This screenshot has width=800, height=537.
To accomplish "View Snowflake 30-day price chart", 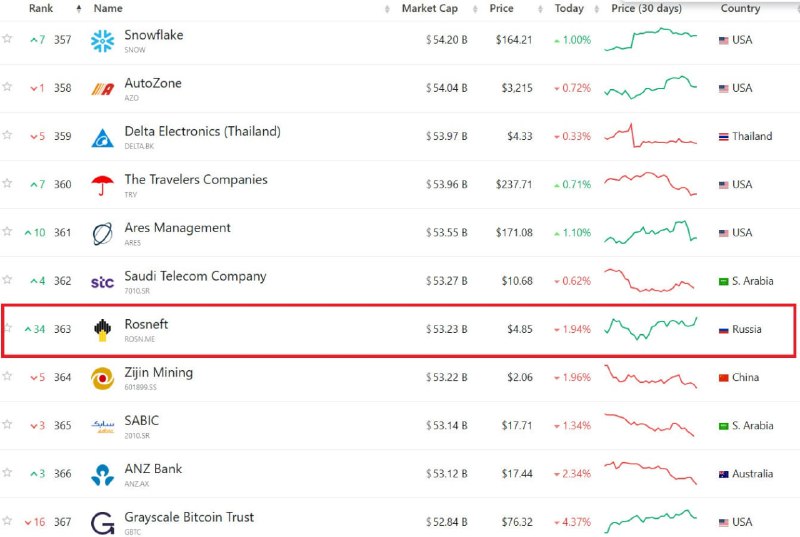I will coord(651,40).
